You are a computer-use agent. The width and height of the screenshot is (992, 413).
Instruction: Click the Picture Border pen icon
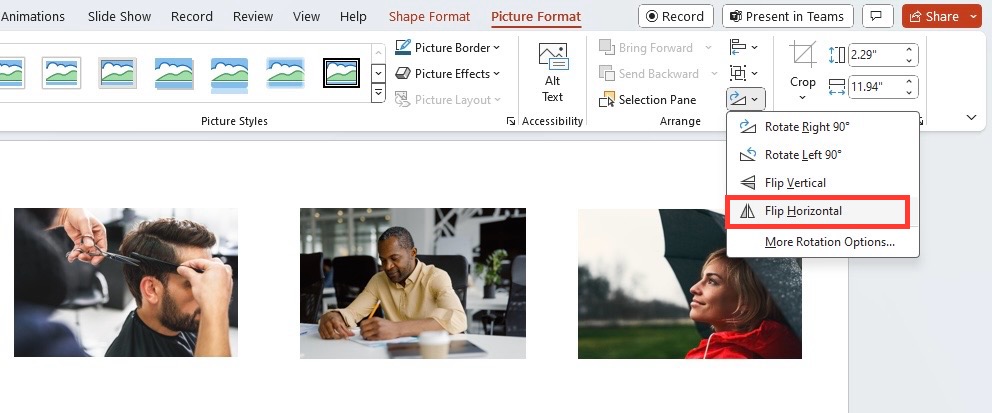coord(403,47)
